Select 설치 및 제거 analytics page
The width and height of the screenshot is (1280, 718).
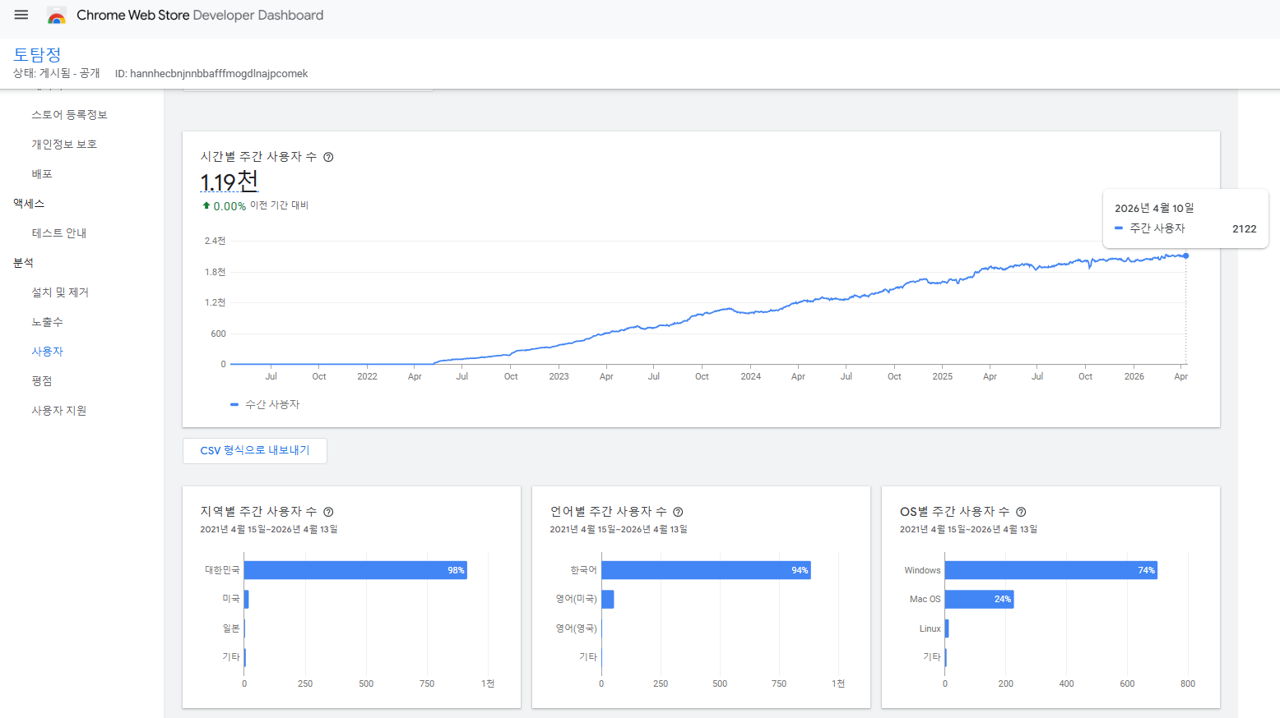click(60, 292)
